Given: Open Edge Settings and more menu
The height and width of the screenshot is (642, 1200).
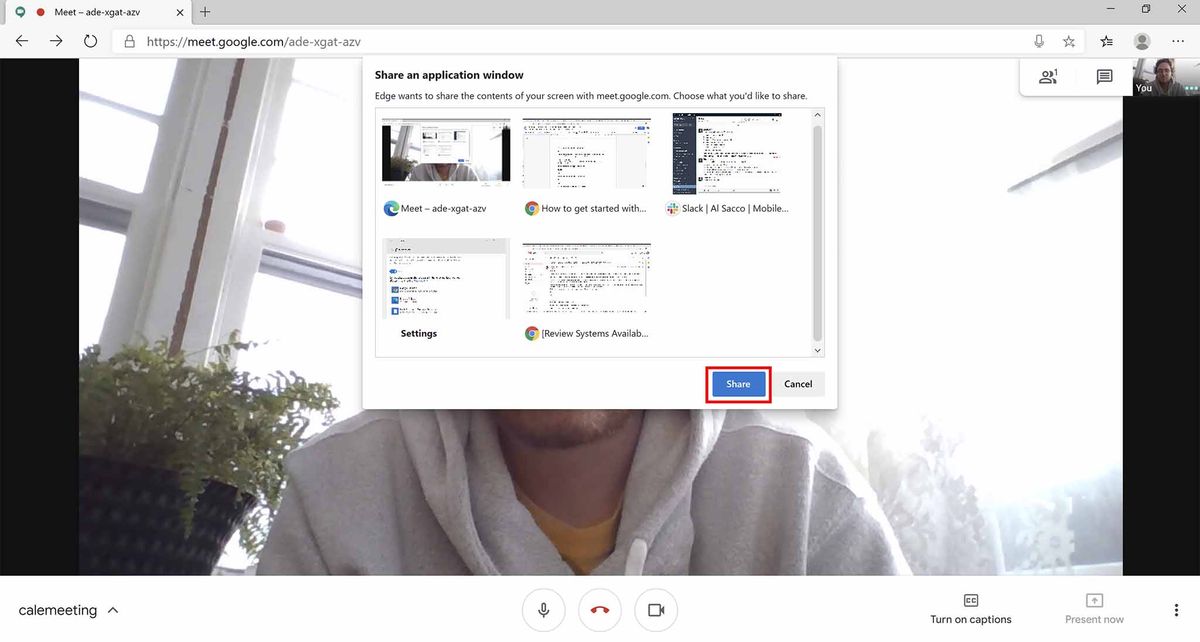Looking at the screenshot, I should 1178,41.
